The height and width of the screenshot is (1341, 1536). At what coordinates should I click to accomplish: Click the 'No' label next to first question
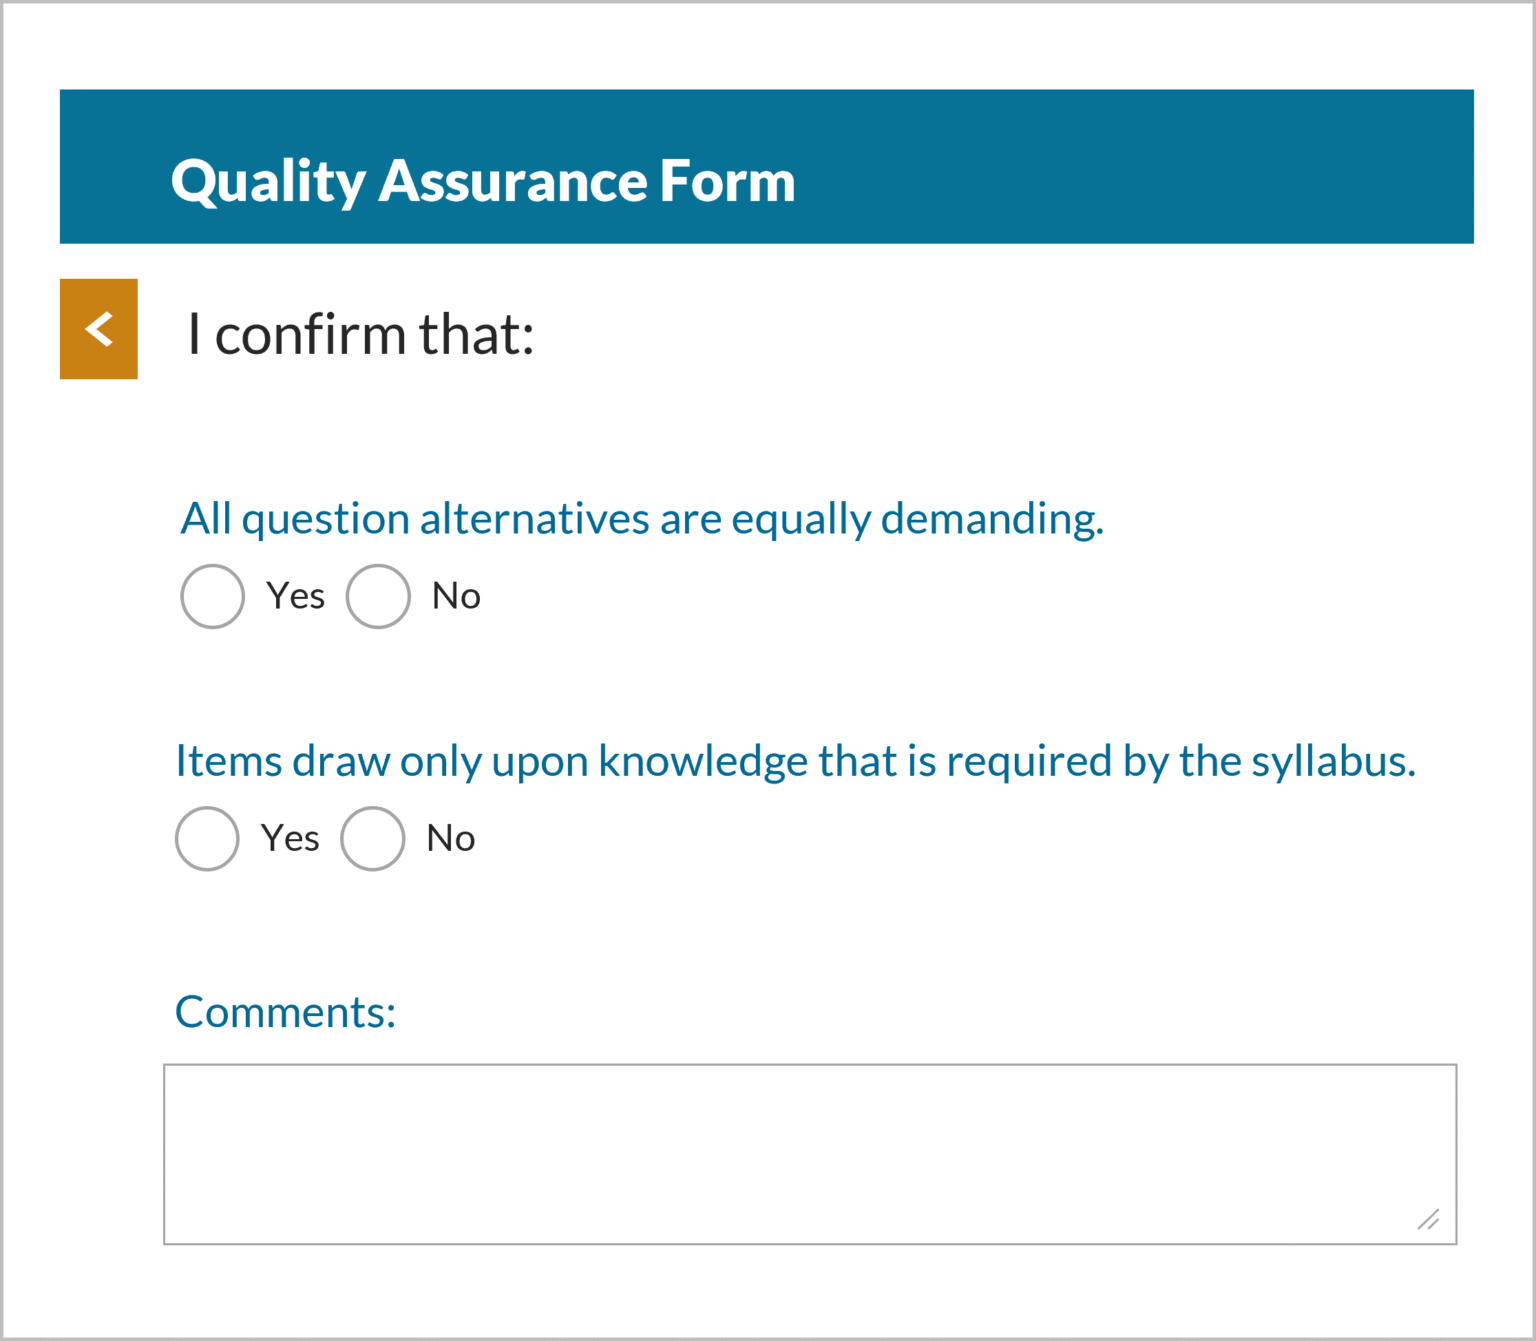click(x=456, y=595)
